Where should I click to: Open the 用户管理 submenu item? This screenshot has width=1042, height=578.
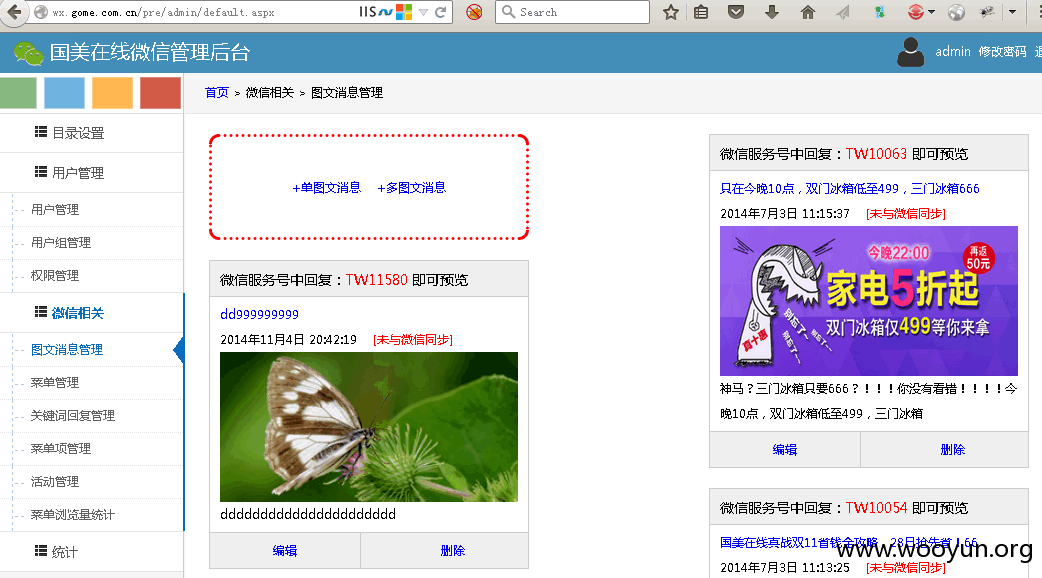click(54, 209)
